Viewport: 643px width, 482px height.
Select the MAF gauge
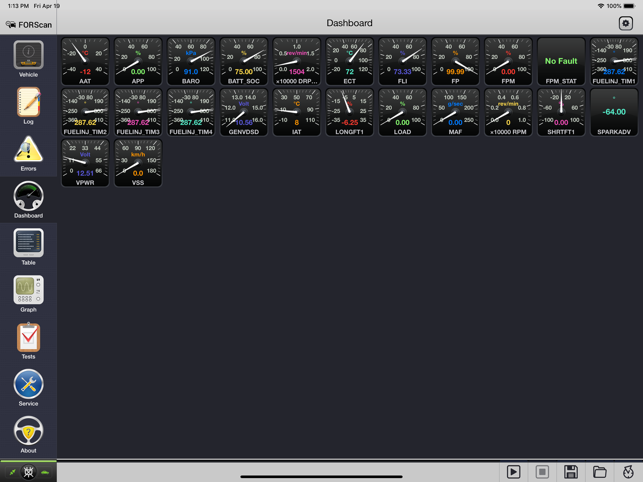(456, 112)
